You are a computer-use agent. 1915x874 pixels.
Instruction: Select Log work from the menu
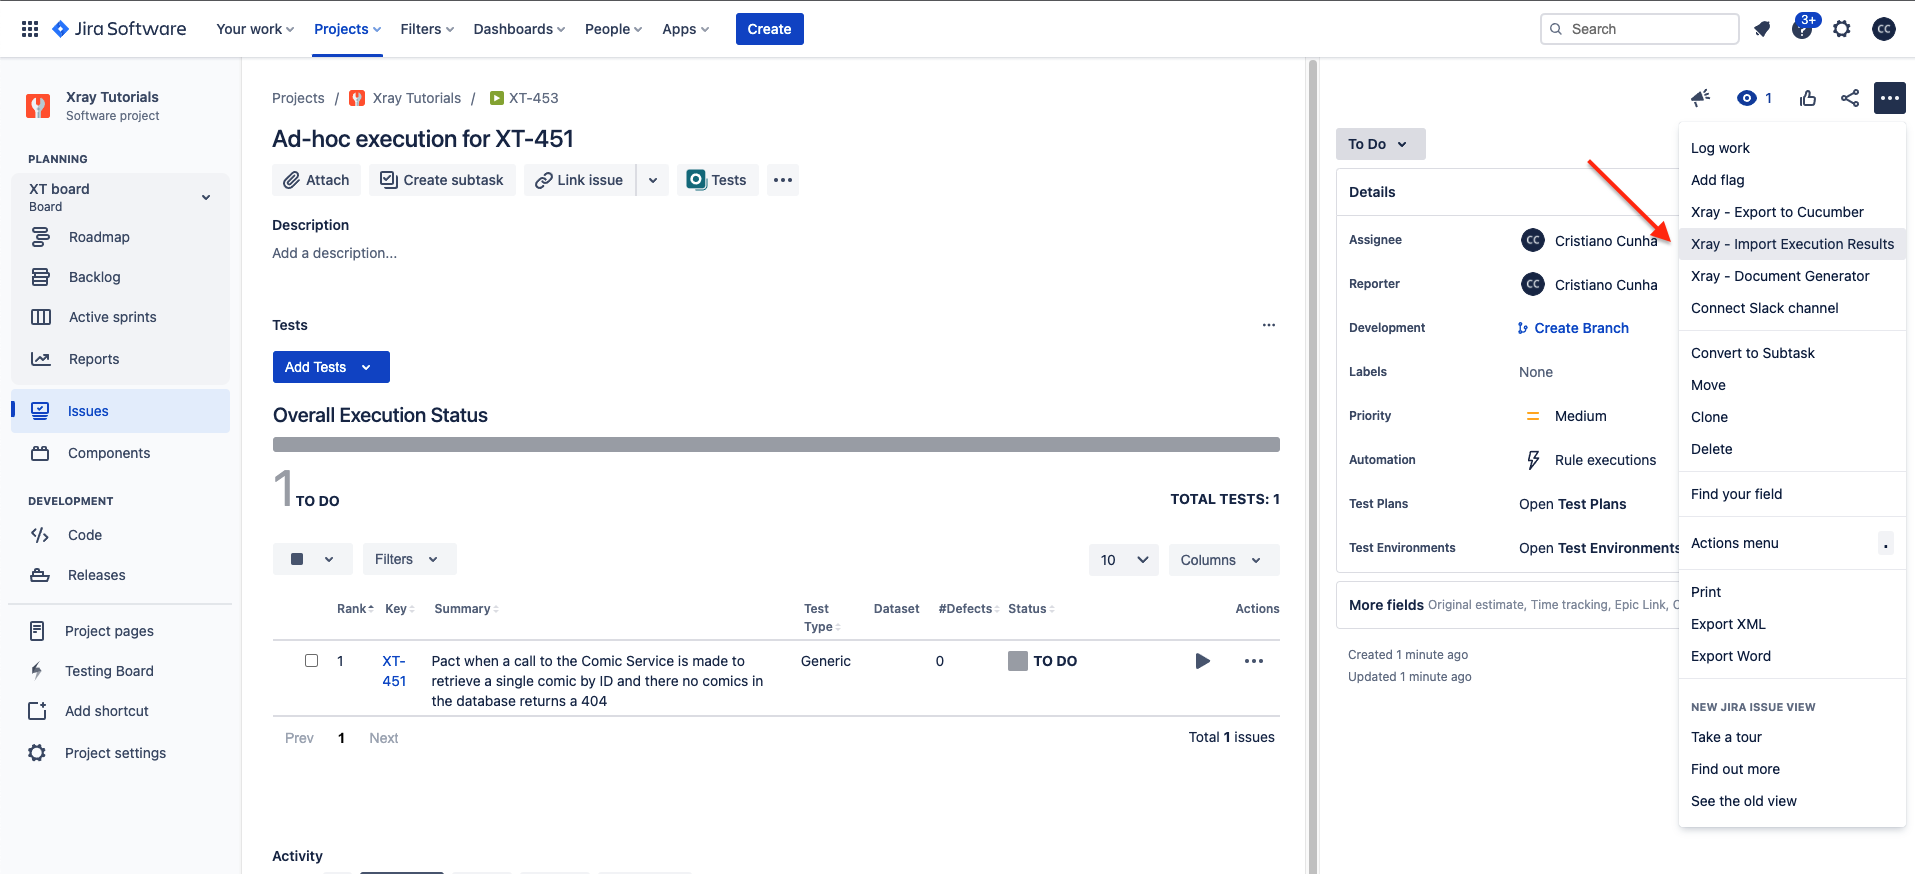click(1792, 148)
